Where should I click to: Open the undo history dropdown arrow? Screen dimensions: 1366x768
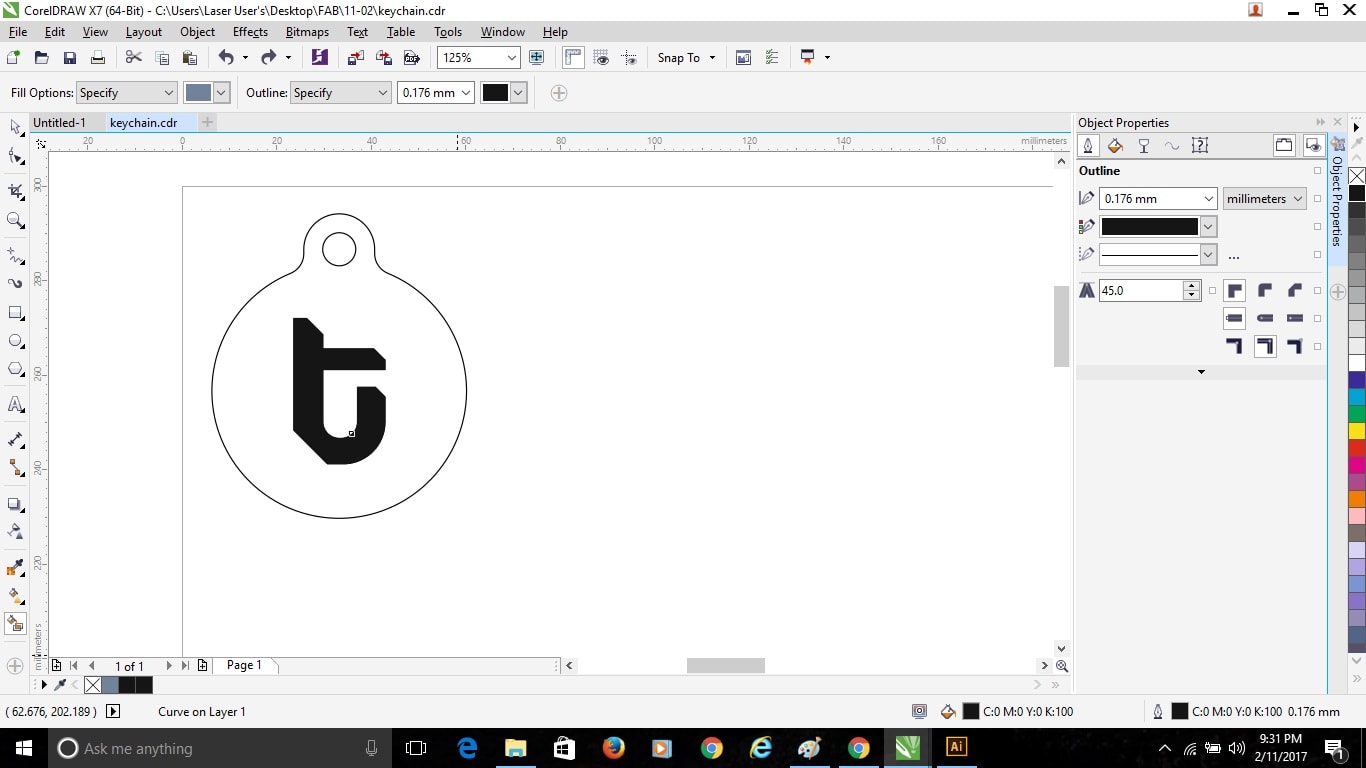[245, 58]
